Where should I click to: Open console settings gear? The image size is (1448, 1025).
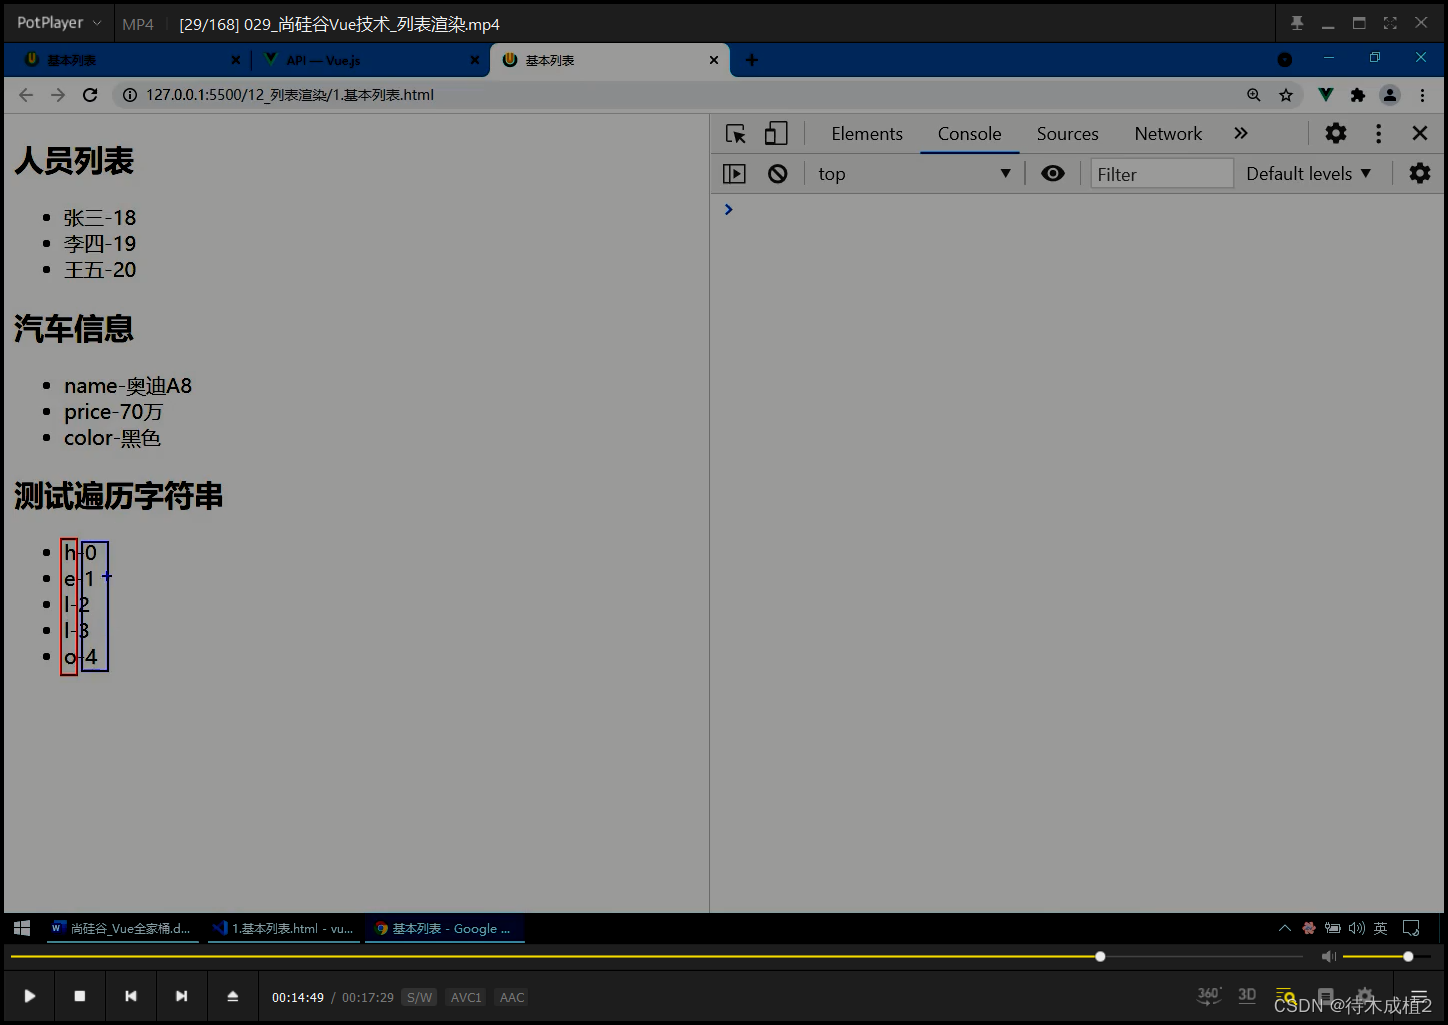point(1420,174)
